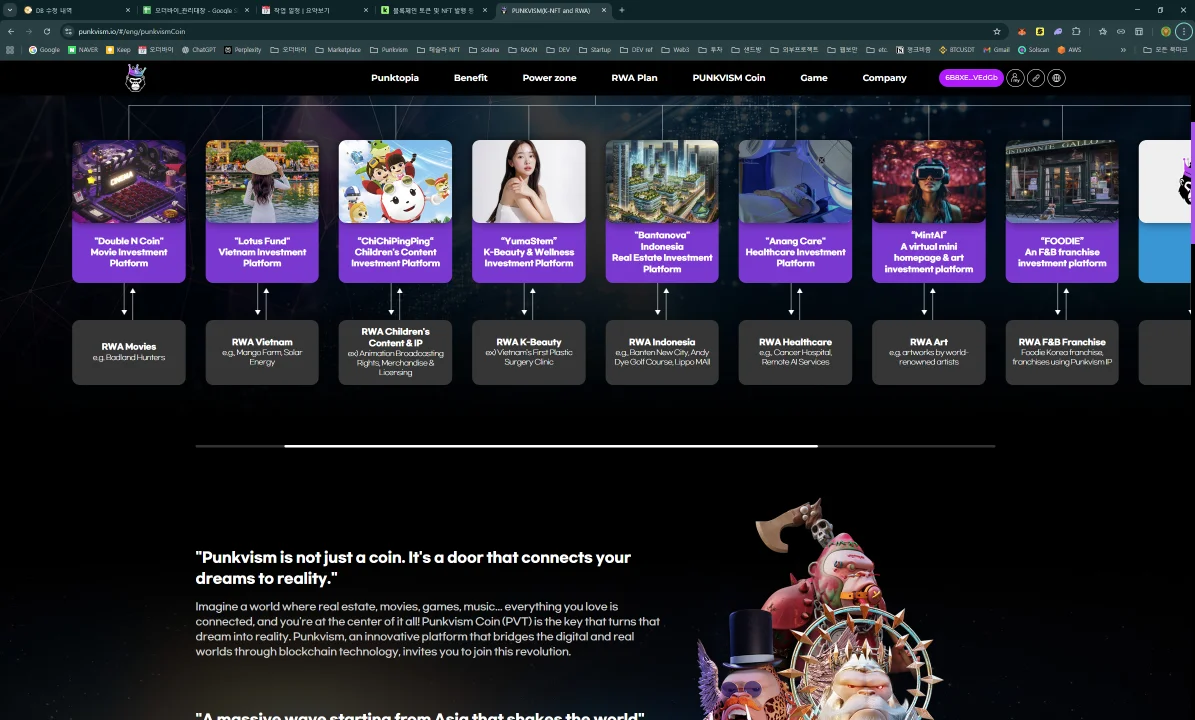Image resolution: width=1195 pixels, height=720 pixels.
Task: Open the Phantom wallet extension icon
Action: coord(1058,31)
